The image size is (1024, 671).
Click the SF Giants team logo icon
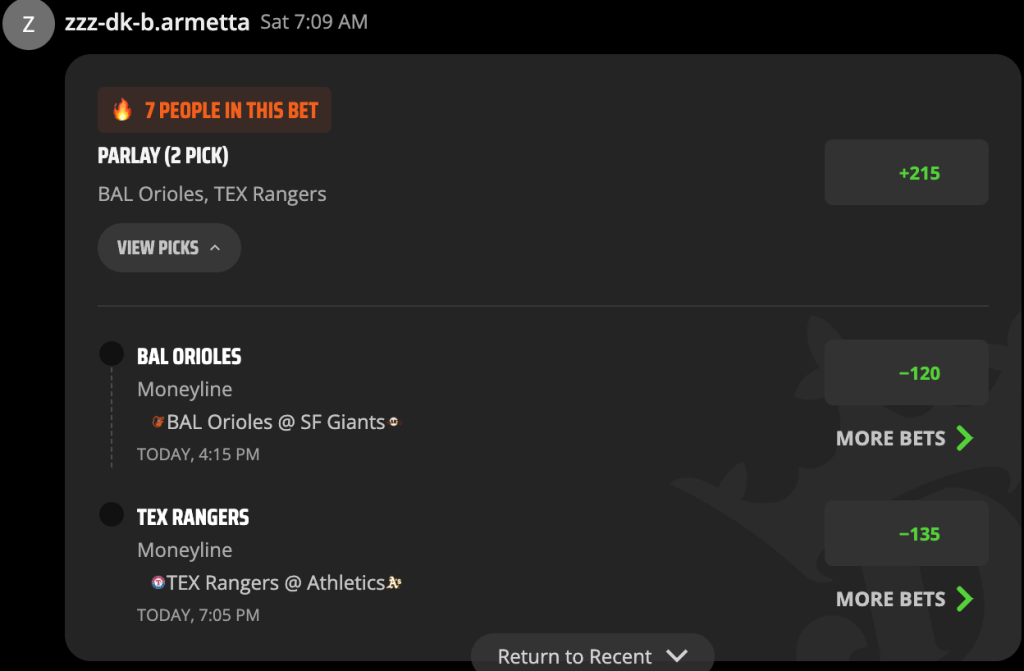tap(394, 422)
